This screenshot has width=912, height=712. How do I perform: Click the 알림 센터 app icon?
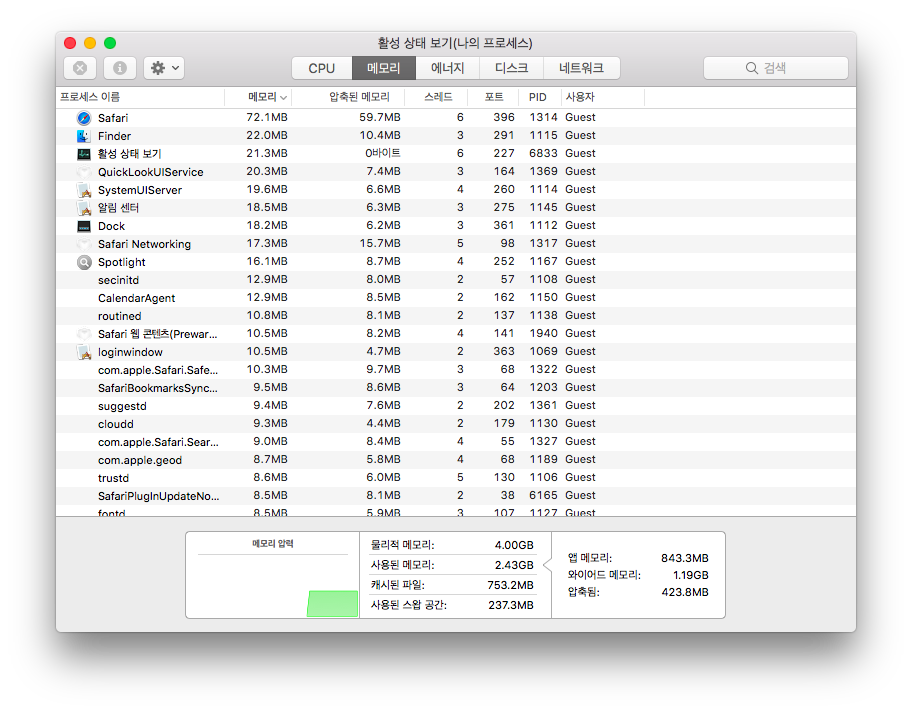(84, 208)
